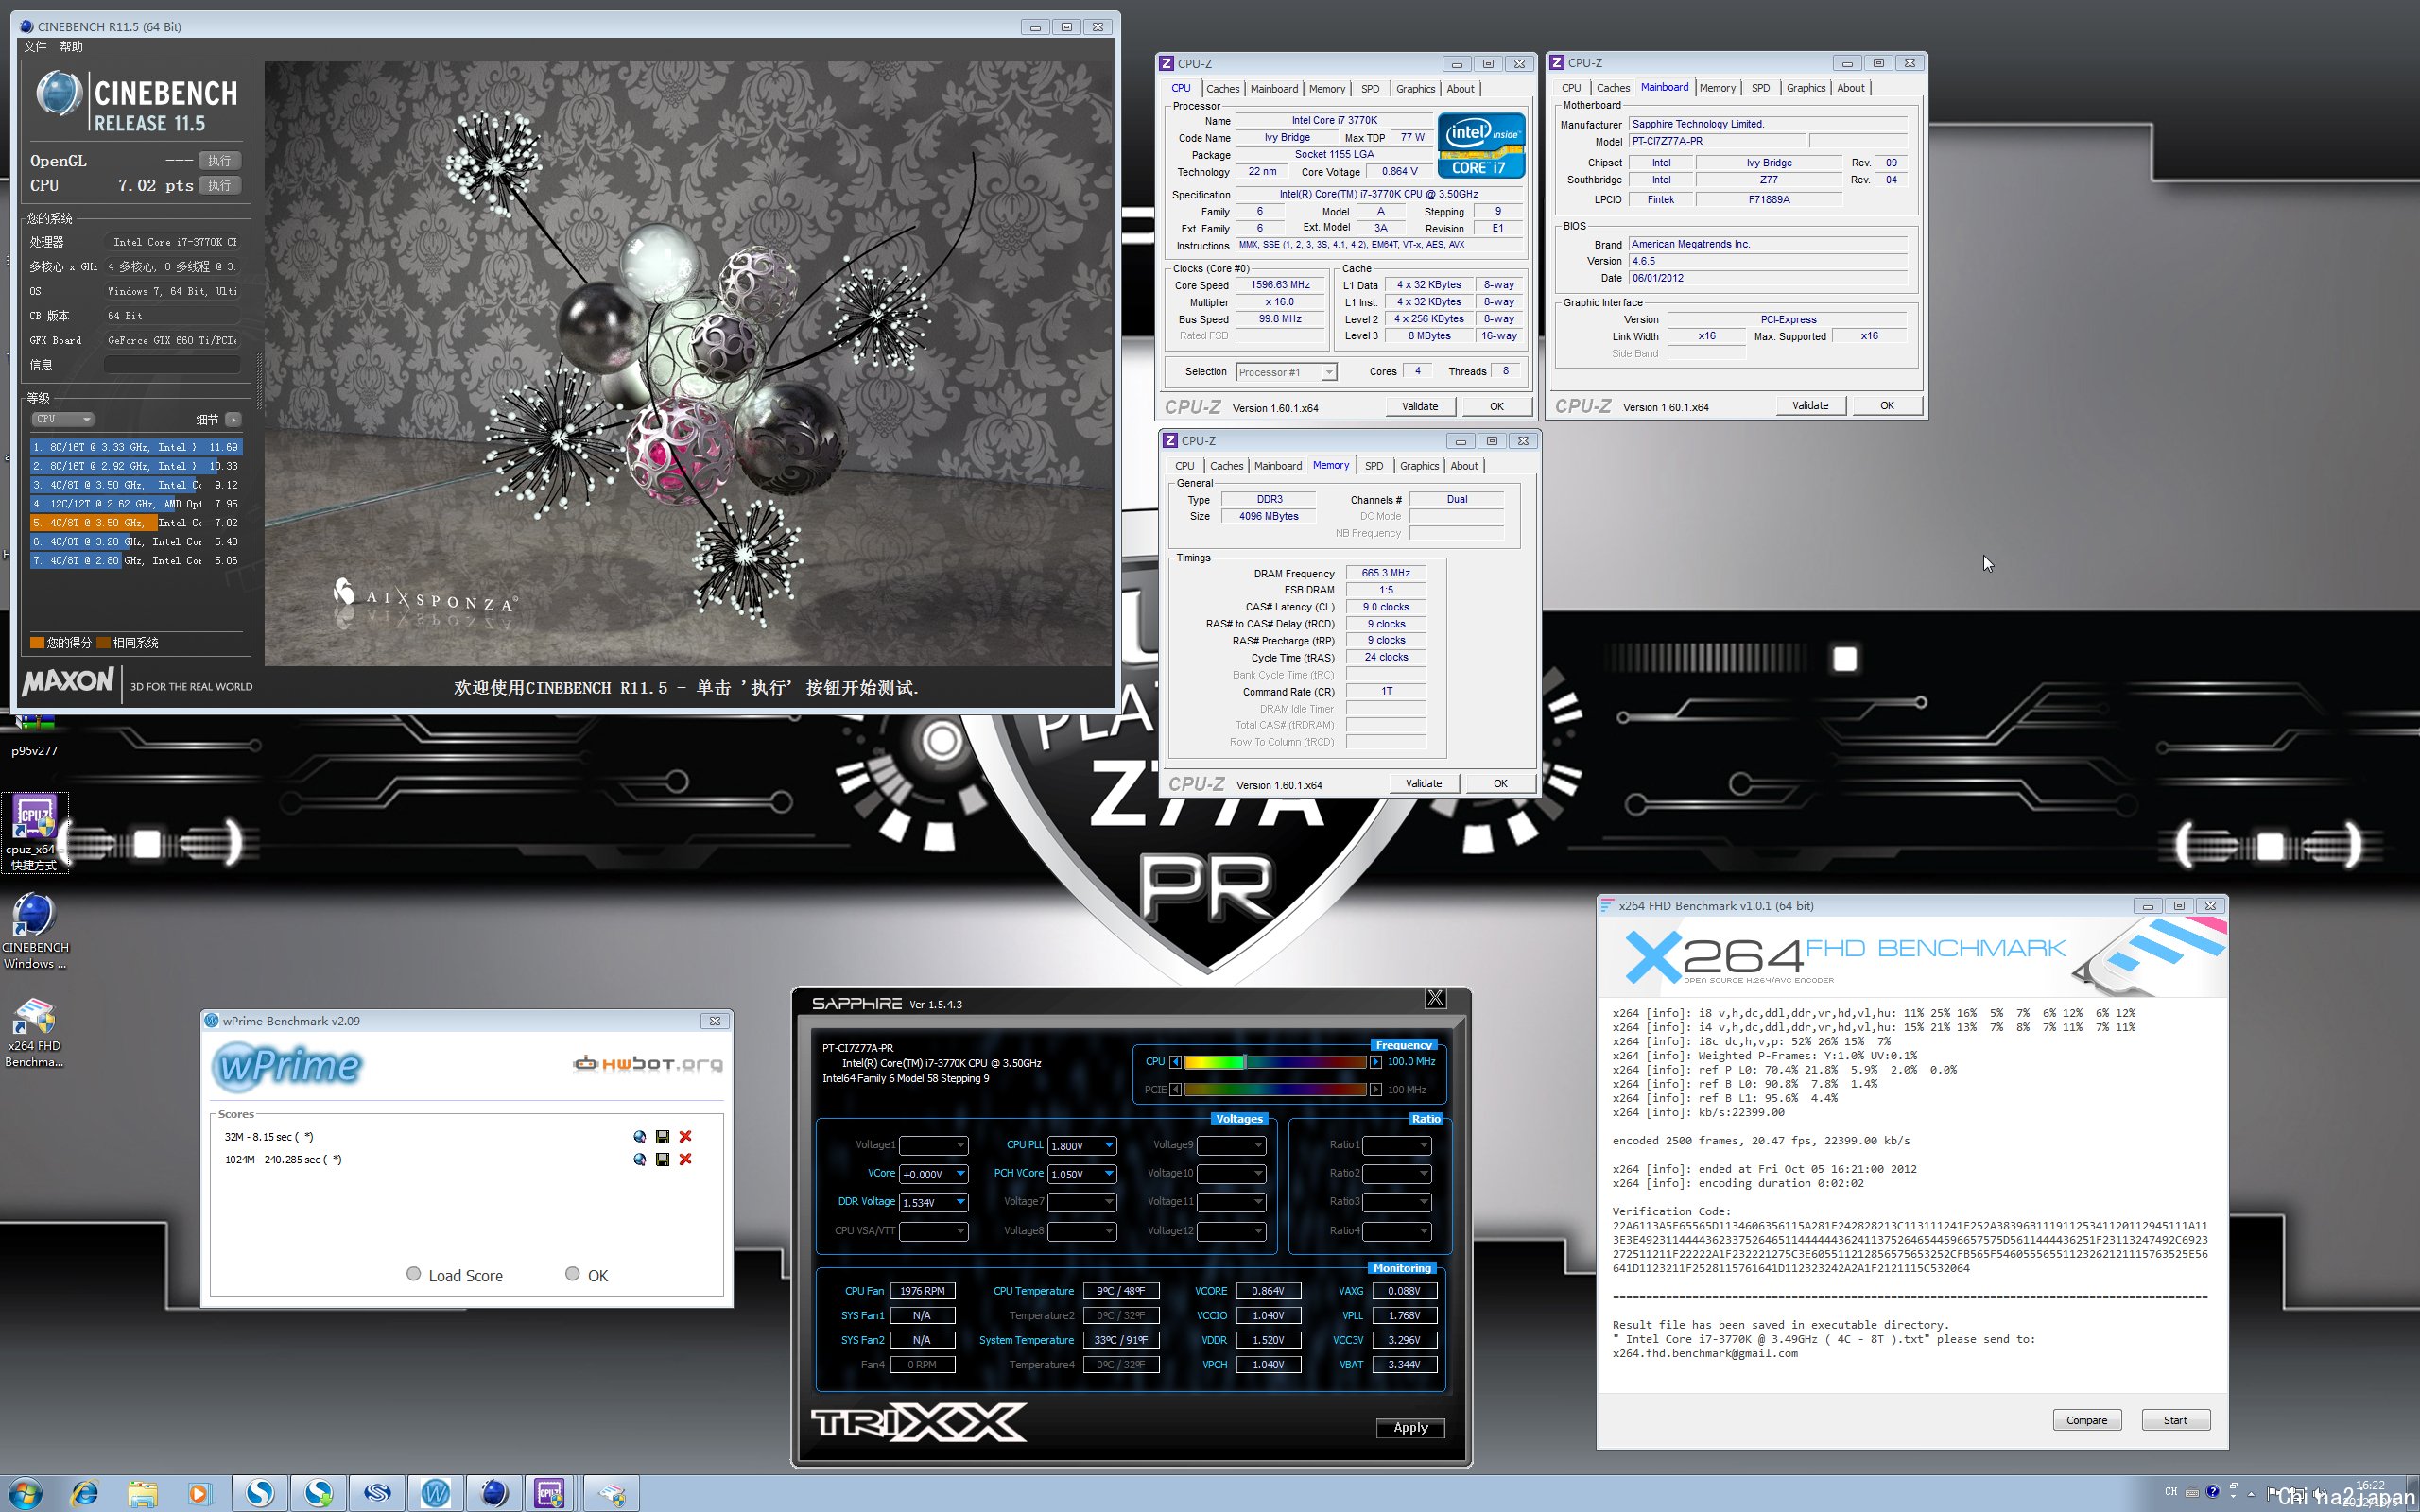Close the Sapphire TRIXX panel with X
The image size is (2420, 1512).
(x=1435, y=998)
